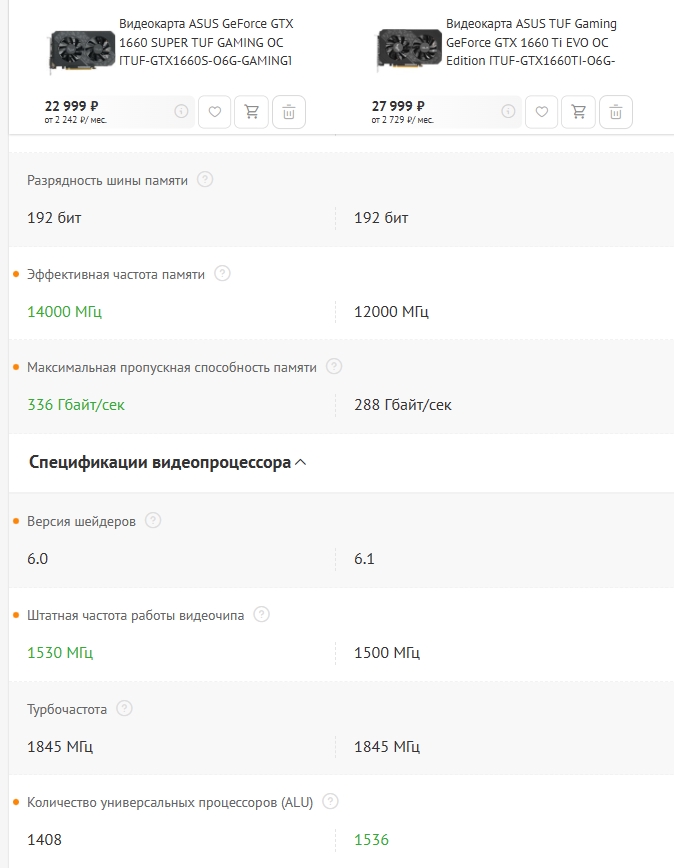
Task: Select shader version 6.1 value
Action: [364, 559]
